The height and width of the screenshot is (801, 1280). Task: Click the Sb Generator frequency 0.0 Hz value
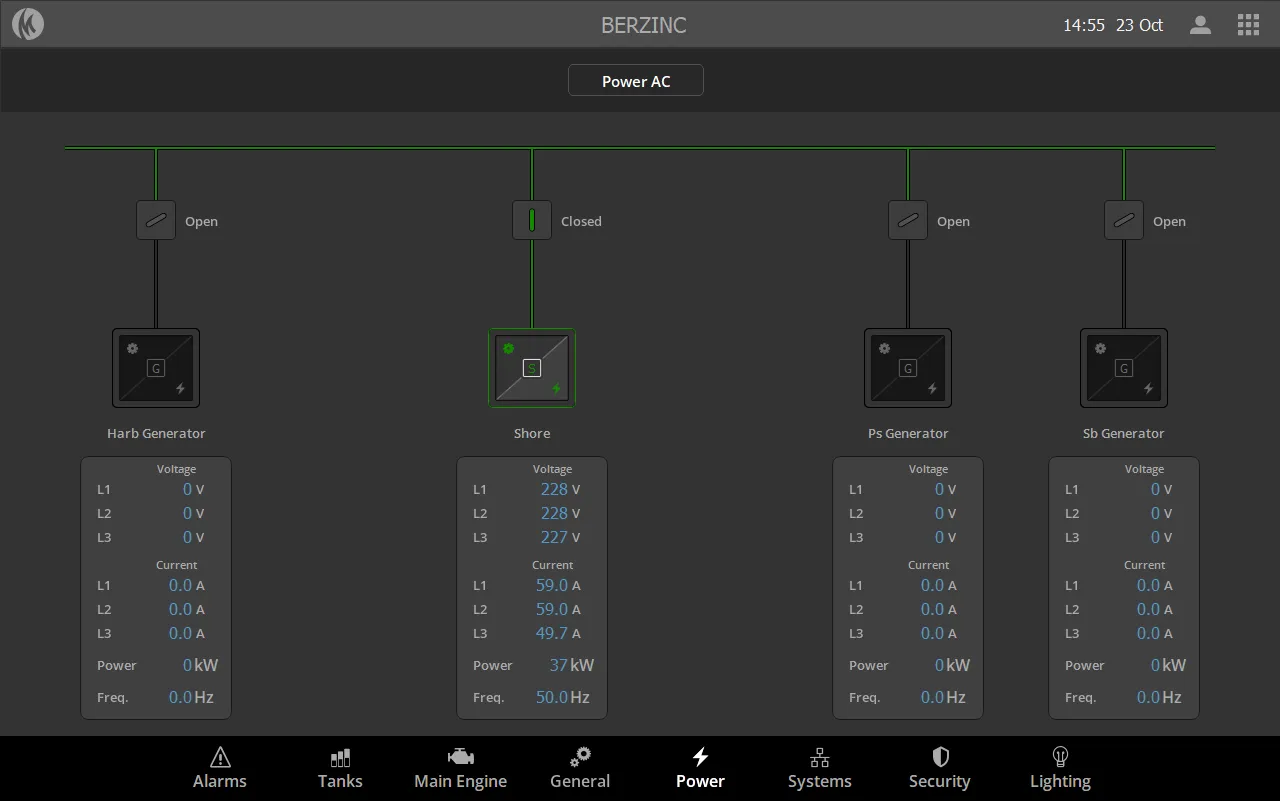[1159, 697]
